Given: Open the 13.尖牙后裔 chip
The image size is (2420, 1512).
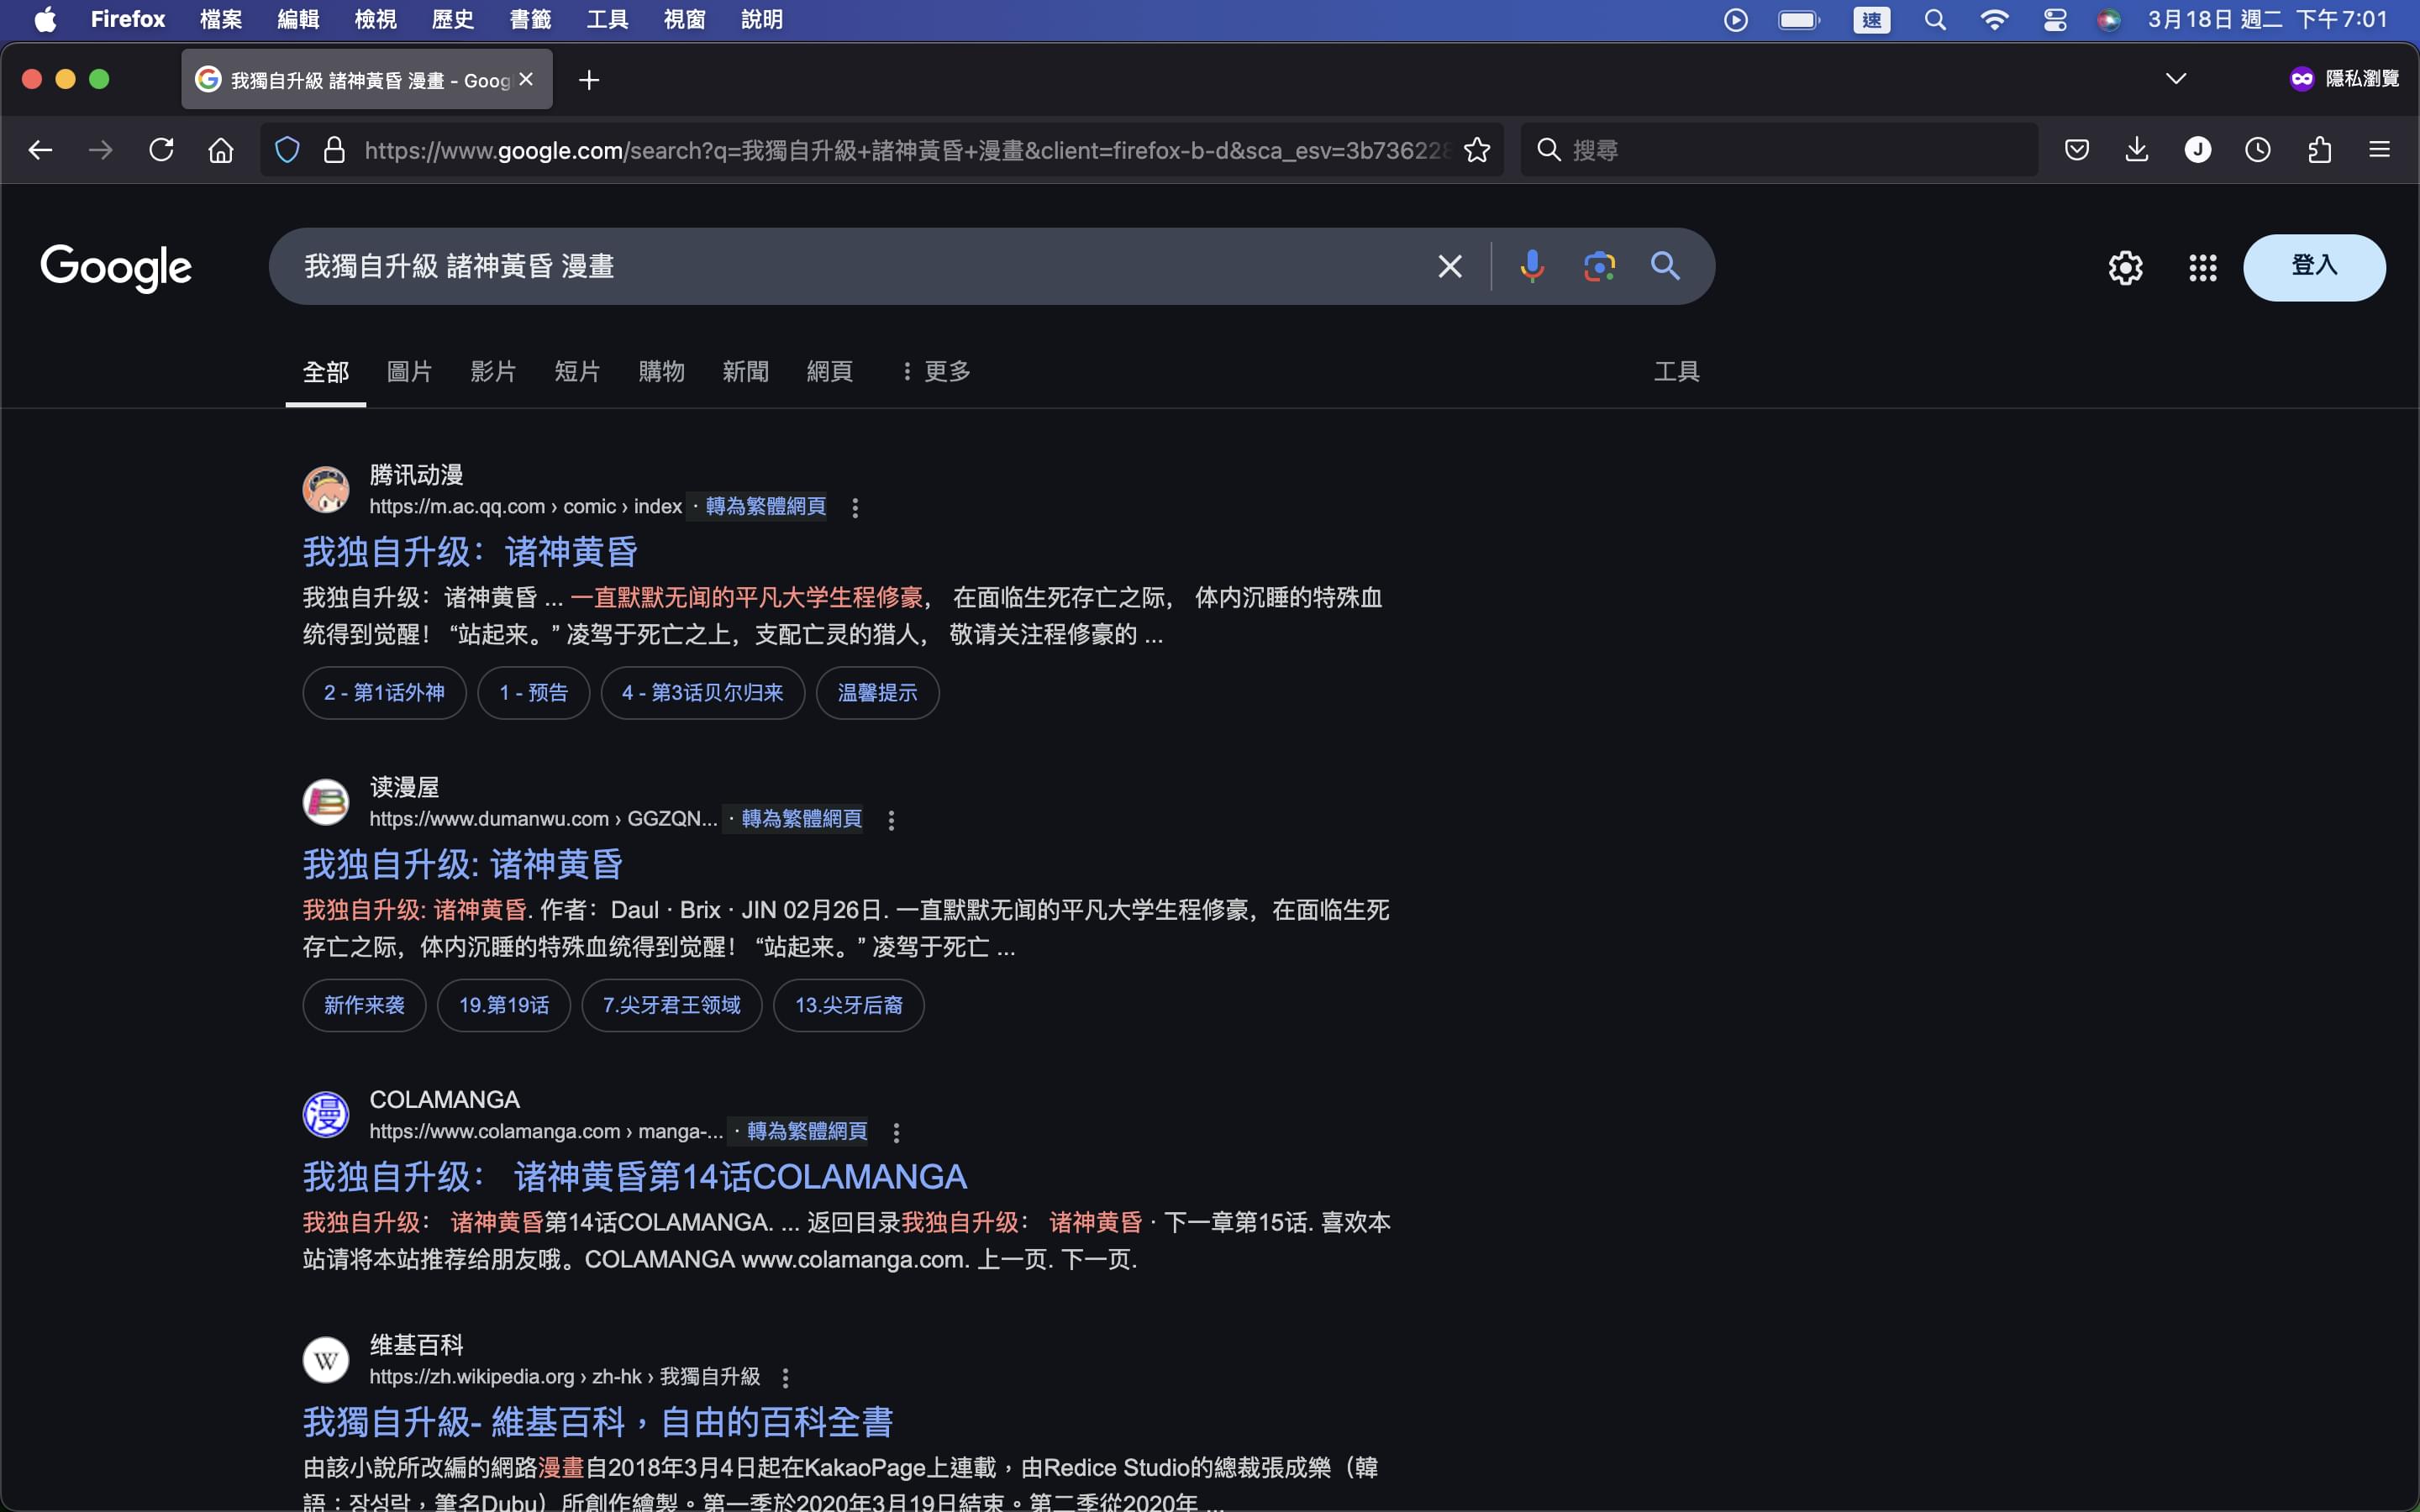Looking at the screenshot, I should (848, 1005).
